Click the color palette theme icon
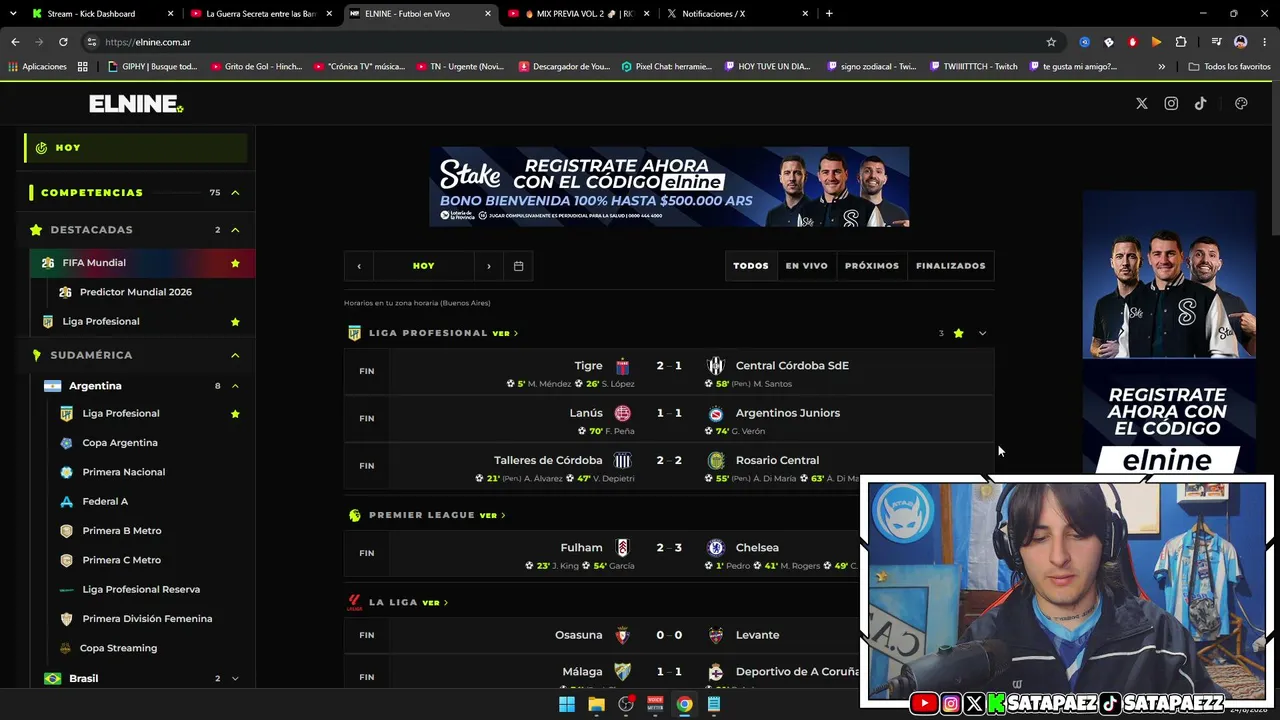This screenshot has height=720, width=1280. click(x=1241, y=104)
